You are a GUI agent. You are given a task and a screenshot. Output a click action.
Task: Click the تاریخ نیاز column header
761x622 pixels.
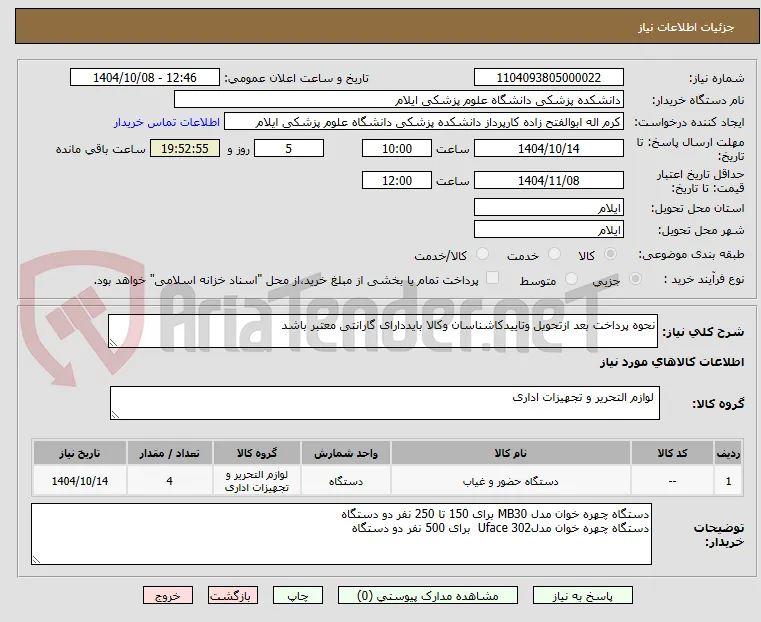80,453
